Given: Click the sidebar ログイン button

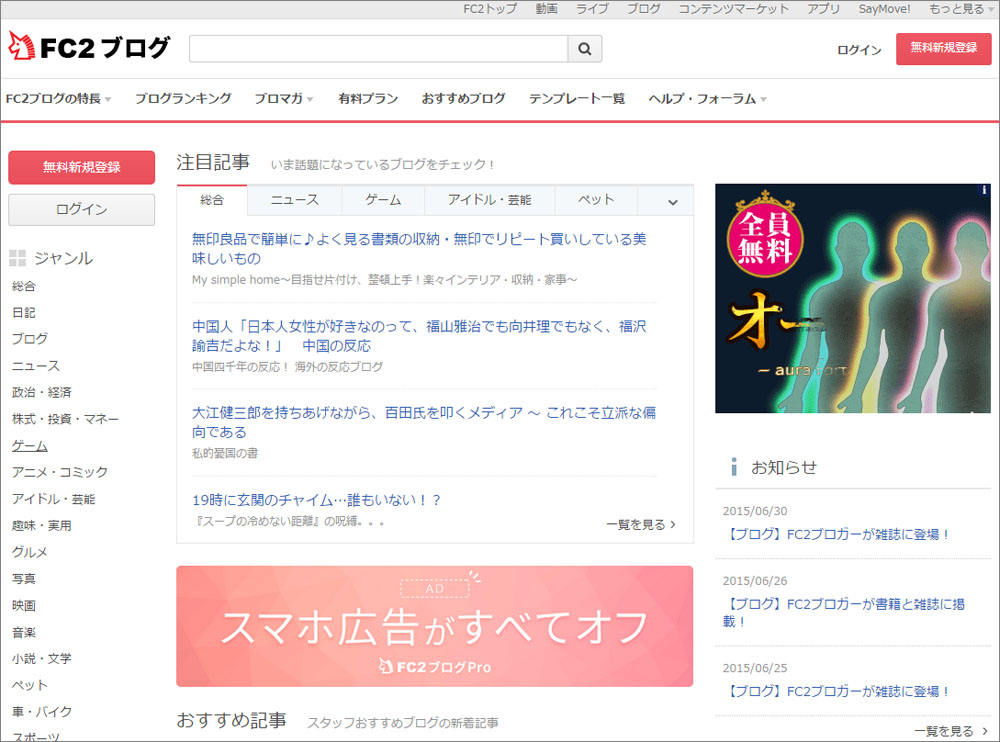Looking at the screenshot, I should pos(82,209).
